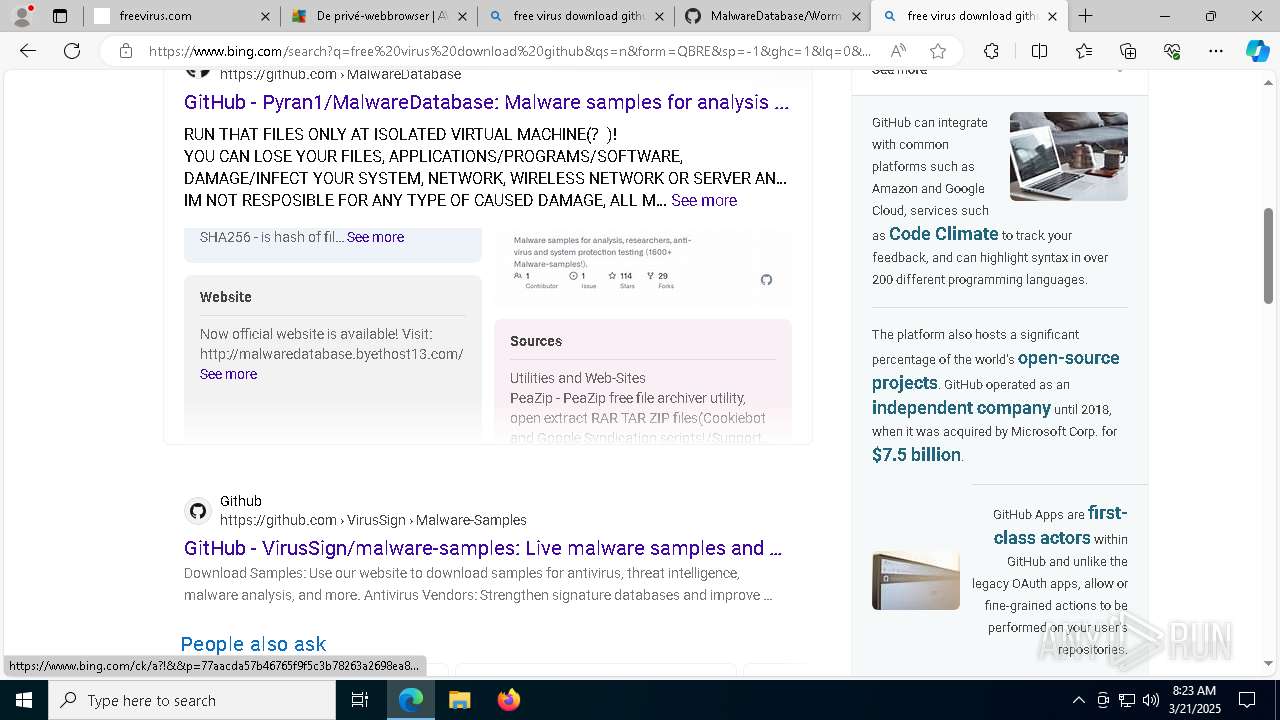
Task: Open the Favorites list icon
Action: pos(1084,51)
